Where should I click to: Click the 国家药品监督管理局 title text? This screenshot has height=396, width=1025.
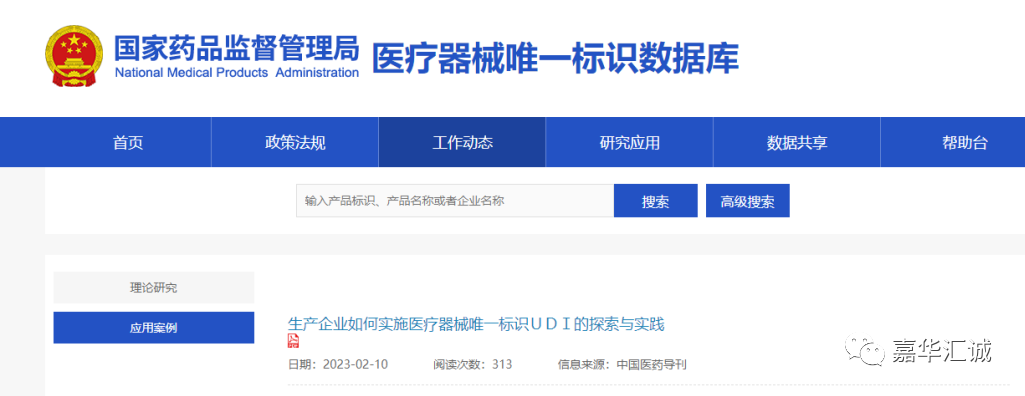tap(237, 48)
